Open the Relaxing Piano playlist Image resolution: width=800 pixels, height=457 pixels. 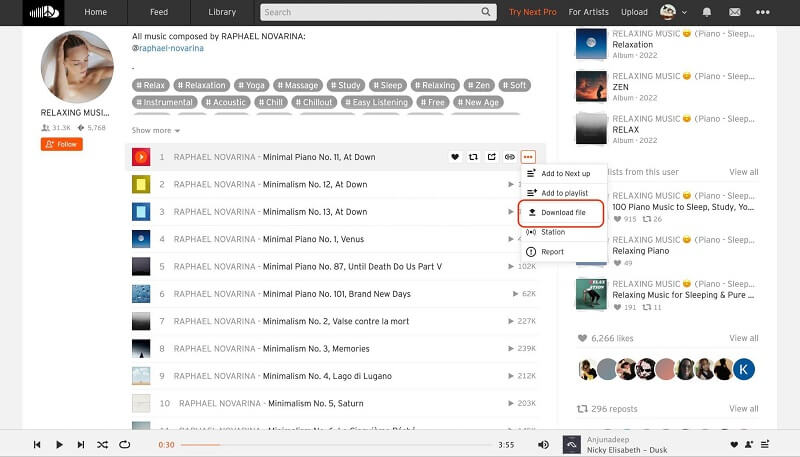click(x=640, y=251)
